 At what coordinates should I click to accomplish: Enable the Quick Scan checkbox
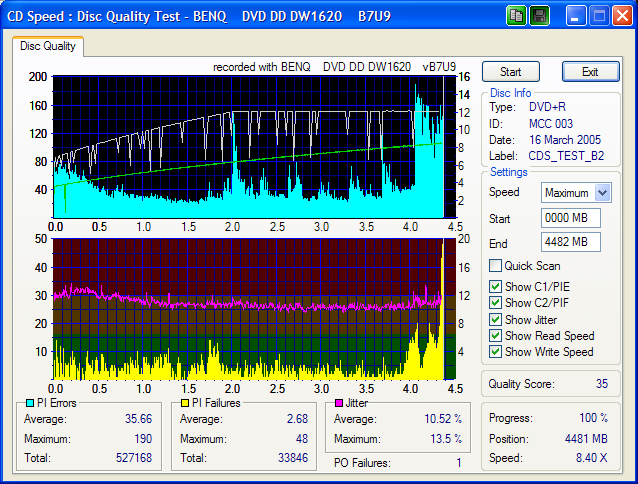click(496, 266)
